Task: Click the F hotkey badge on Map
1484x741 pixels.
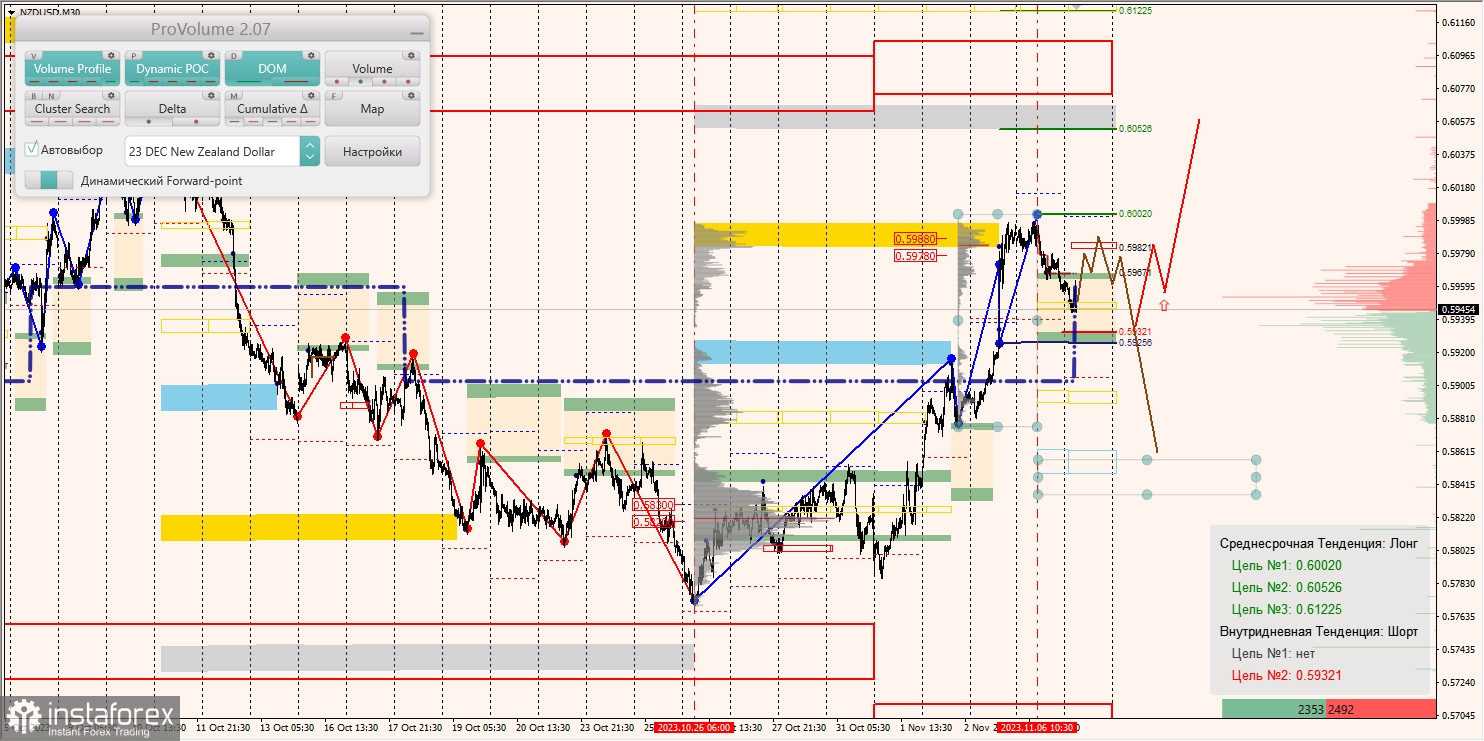Action: coord(334,96)
